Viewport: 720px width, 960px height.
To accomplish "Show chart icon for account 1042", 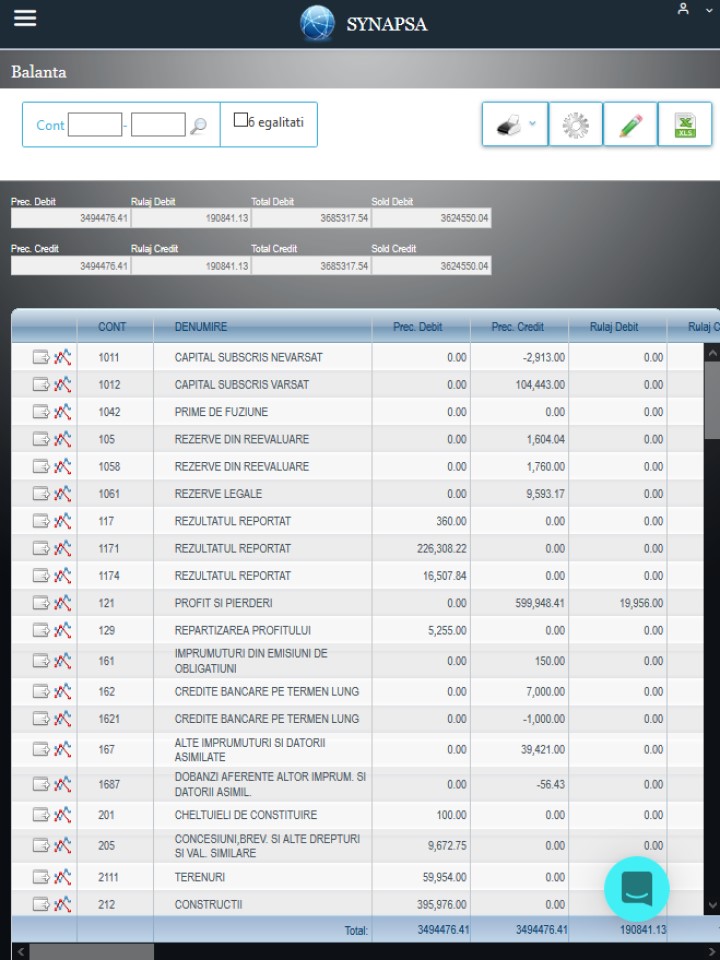I will [62, 411].
